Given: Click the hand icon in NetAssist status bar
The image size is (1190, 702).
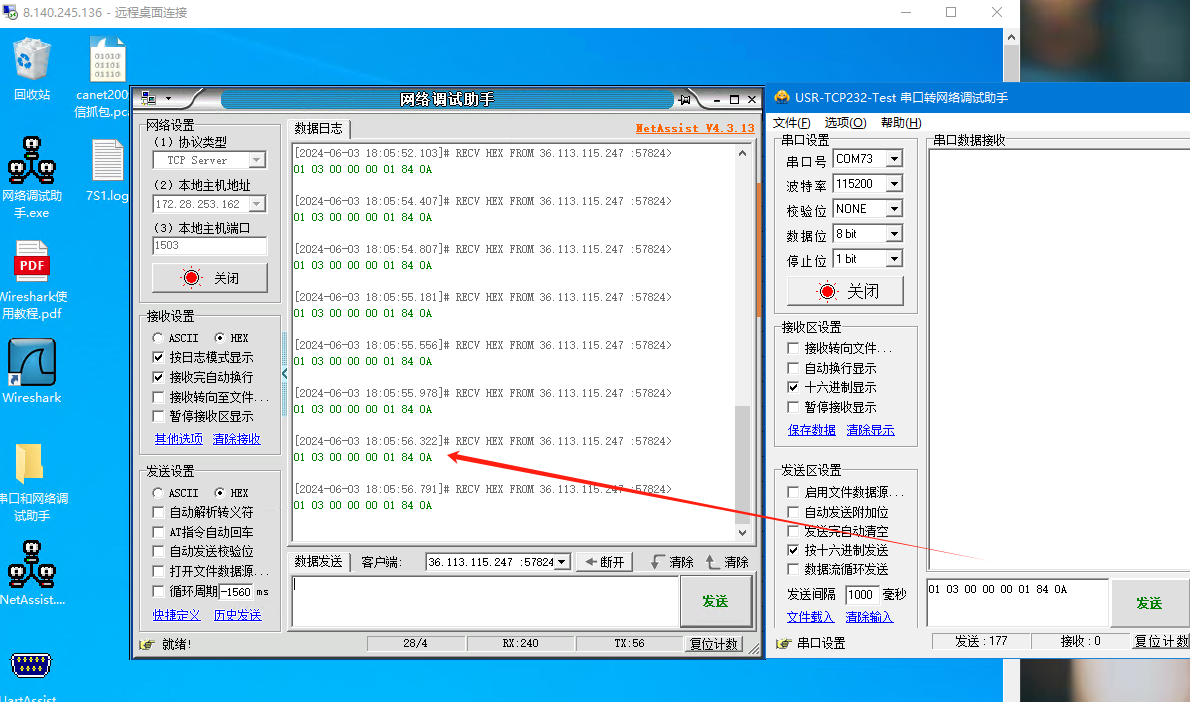Looking at the screenshot, I should 146,644.
